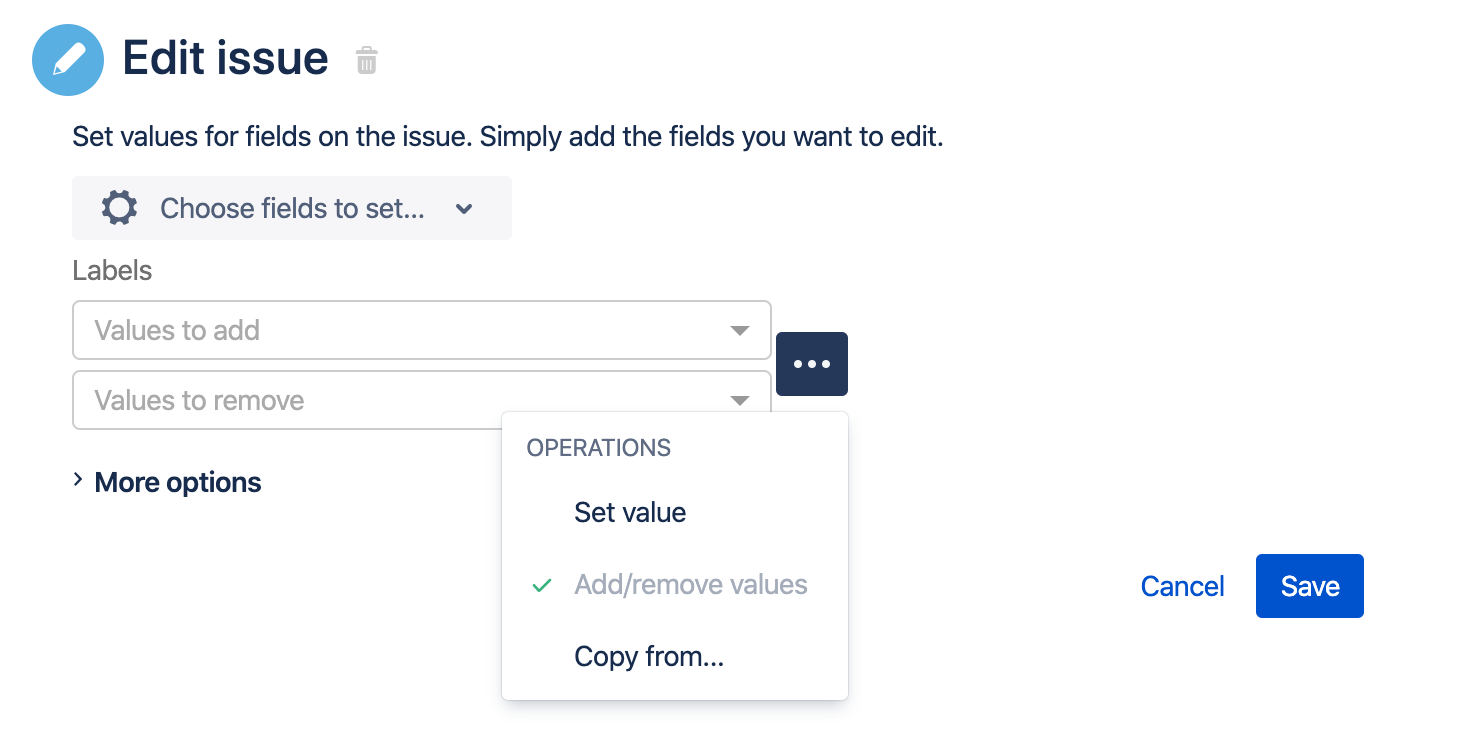Save the Edit issue configuration
The image size is (1472, 744).
pyautogui.click(x=1309, y=586)
